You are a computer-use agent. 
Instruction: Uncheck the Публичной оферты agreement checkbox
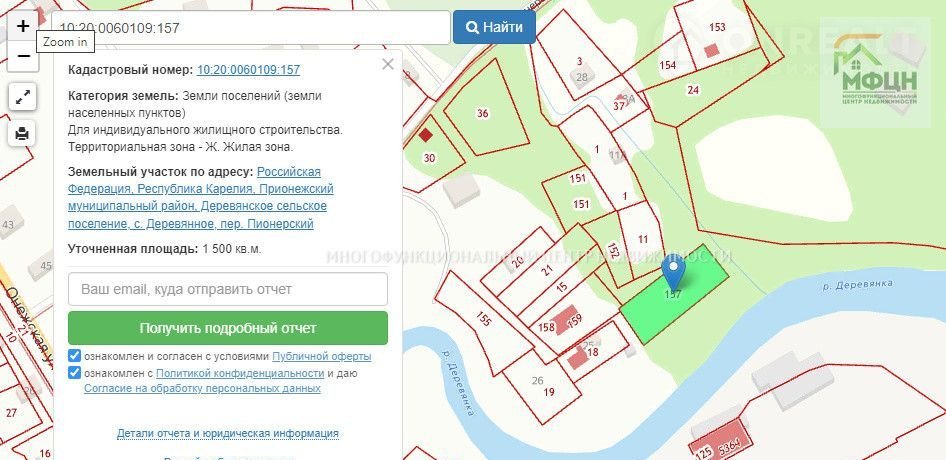point(75,356)
